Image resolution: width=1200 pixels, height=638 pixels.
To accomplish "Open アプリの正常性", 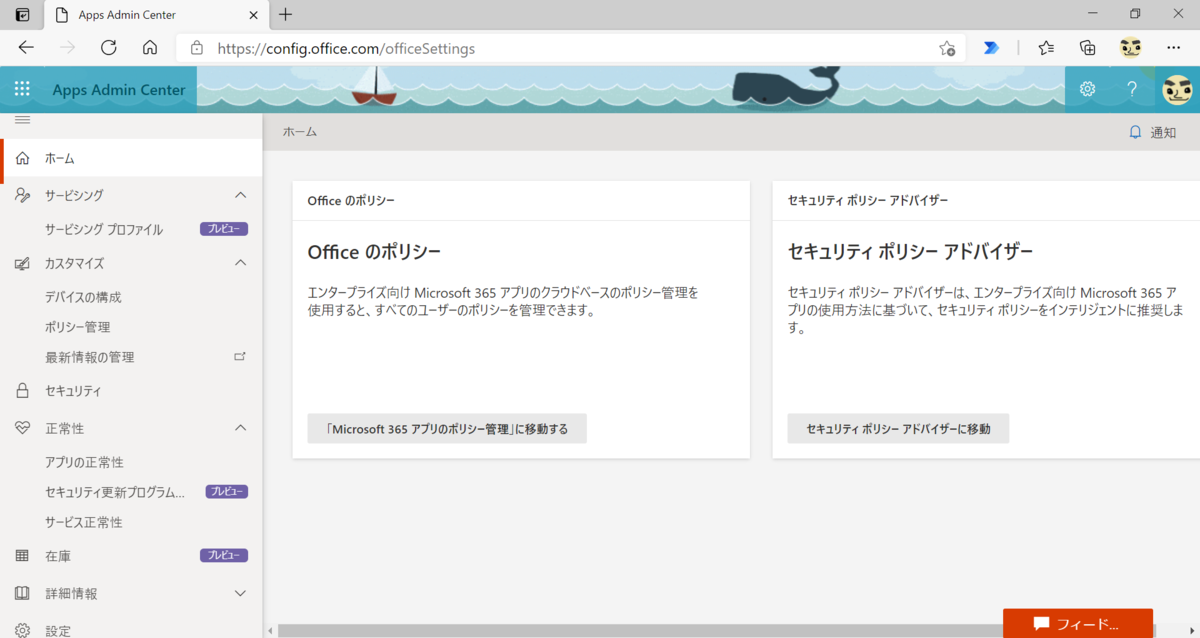I will pos(84,462).
